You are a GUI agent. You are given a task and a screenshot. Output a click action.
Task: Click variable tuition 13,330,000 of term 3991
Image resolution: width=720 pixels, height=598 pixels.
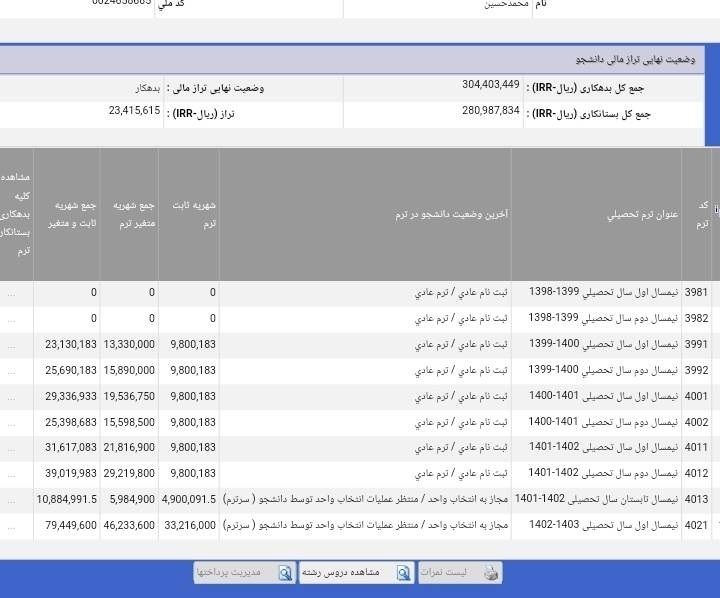129,344
